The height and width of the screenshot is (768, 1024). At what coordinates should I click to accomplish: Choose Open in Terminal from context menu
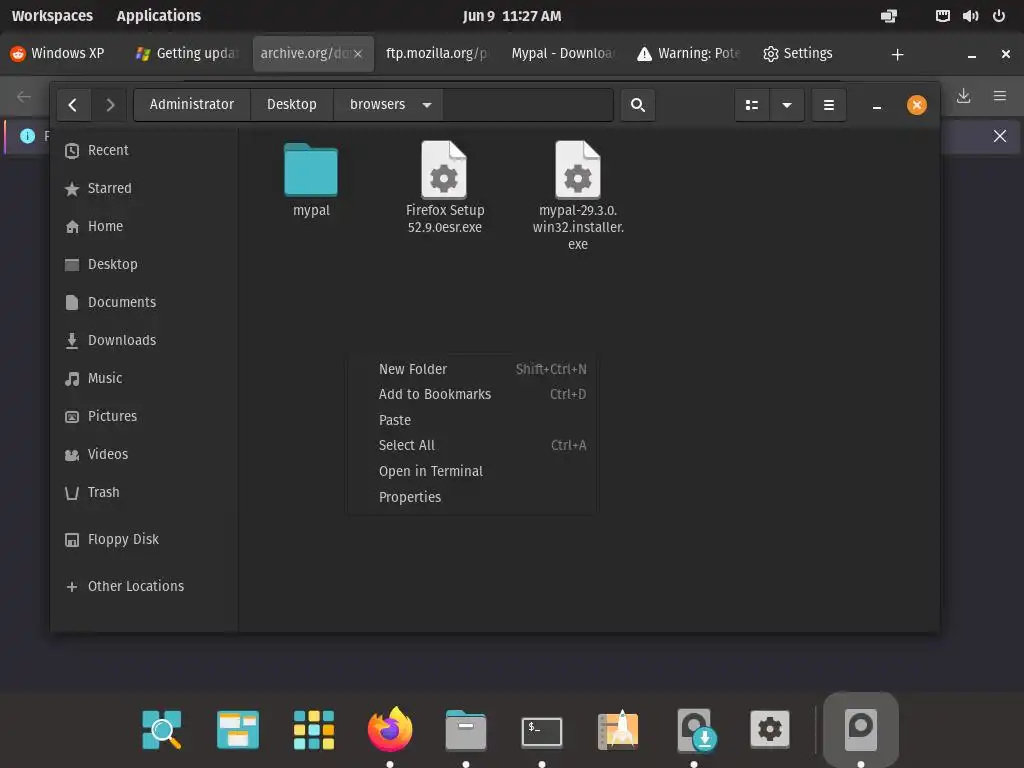tap(472, 471)
